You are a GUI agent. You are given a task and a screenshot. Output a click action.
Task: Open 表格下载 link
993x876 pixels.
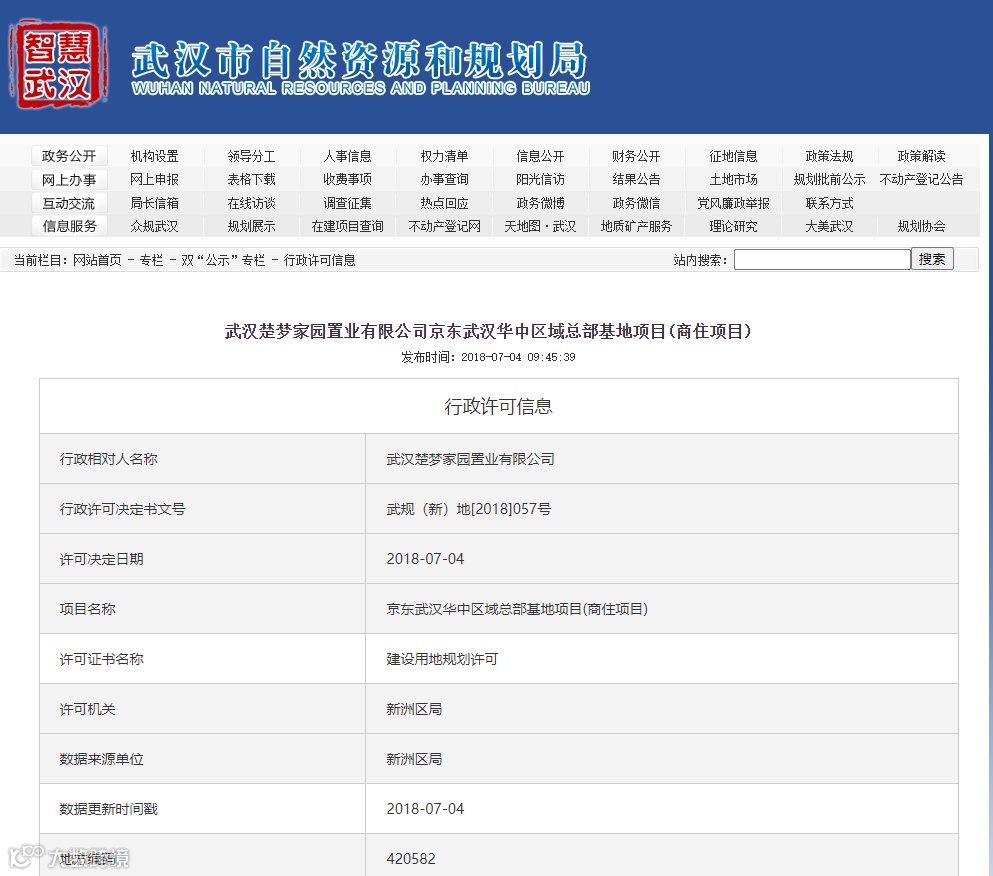251,179
